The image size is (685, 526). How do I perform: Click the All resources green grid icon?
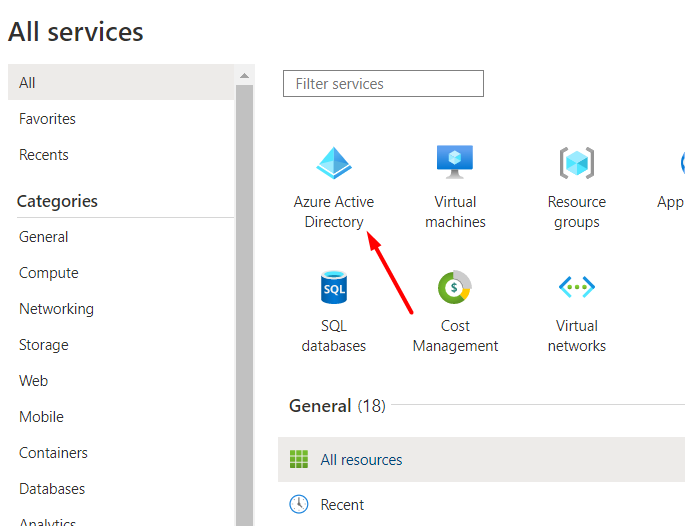click(299, 459)
